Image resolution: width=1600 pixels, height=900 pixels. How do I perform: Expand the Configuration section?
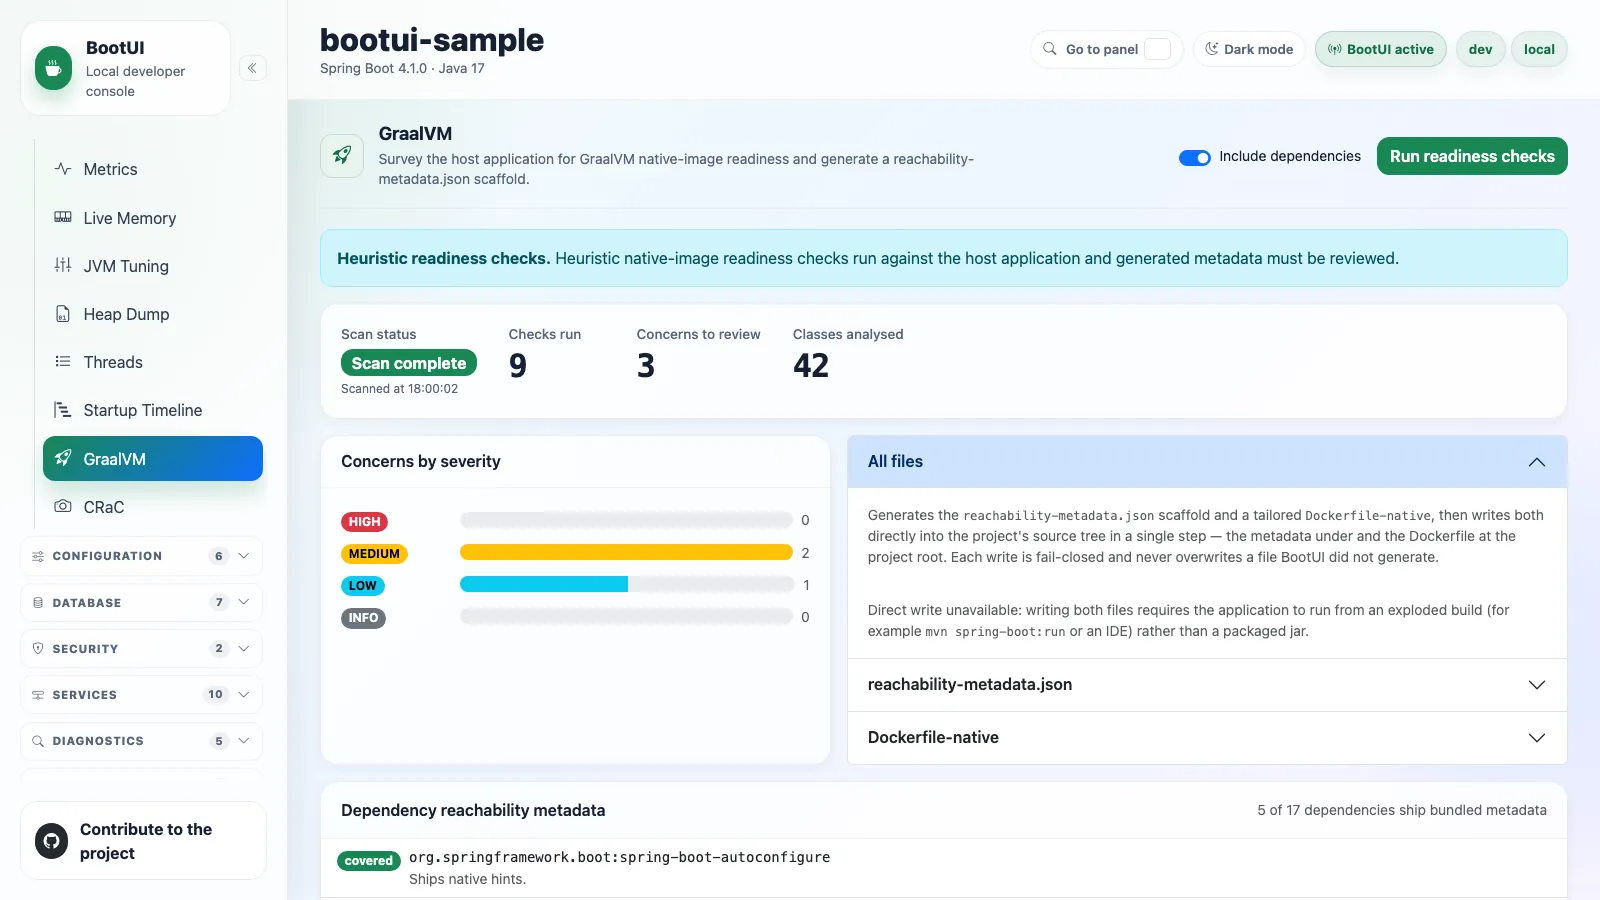(x=141, y=556)
